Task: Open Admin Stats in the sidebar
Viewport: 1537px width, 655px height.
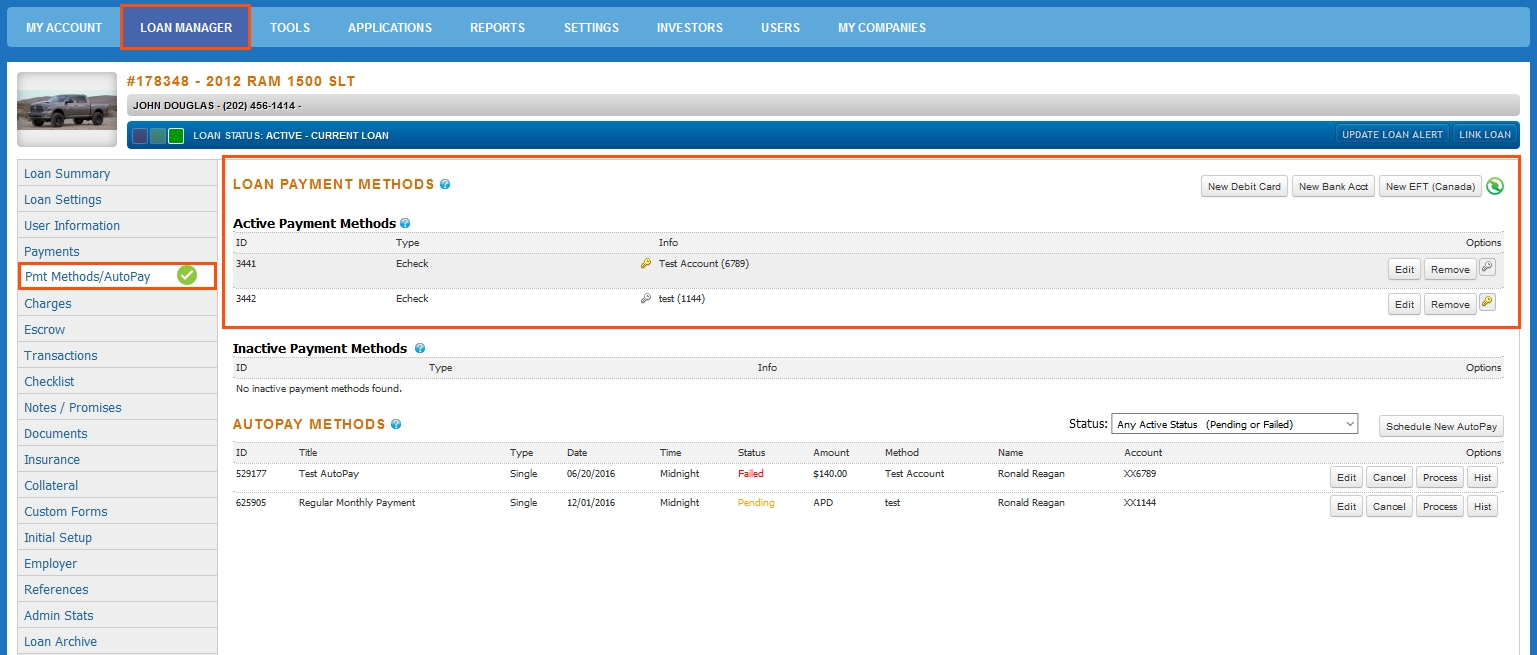Action: (118, 615)
